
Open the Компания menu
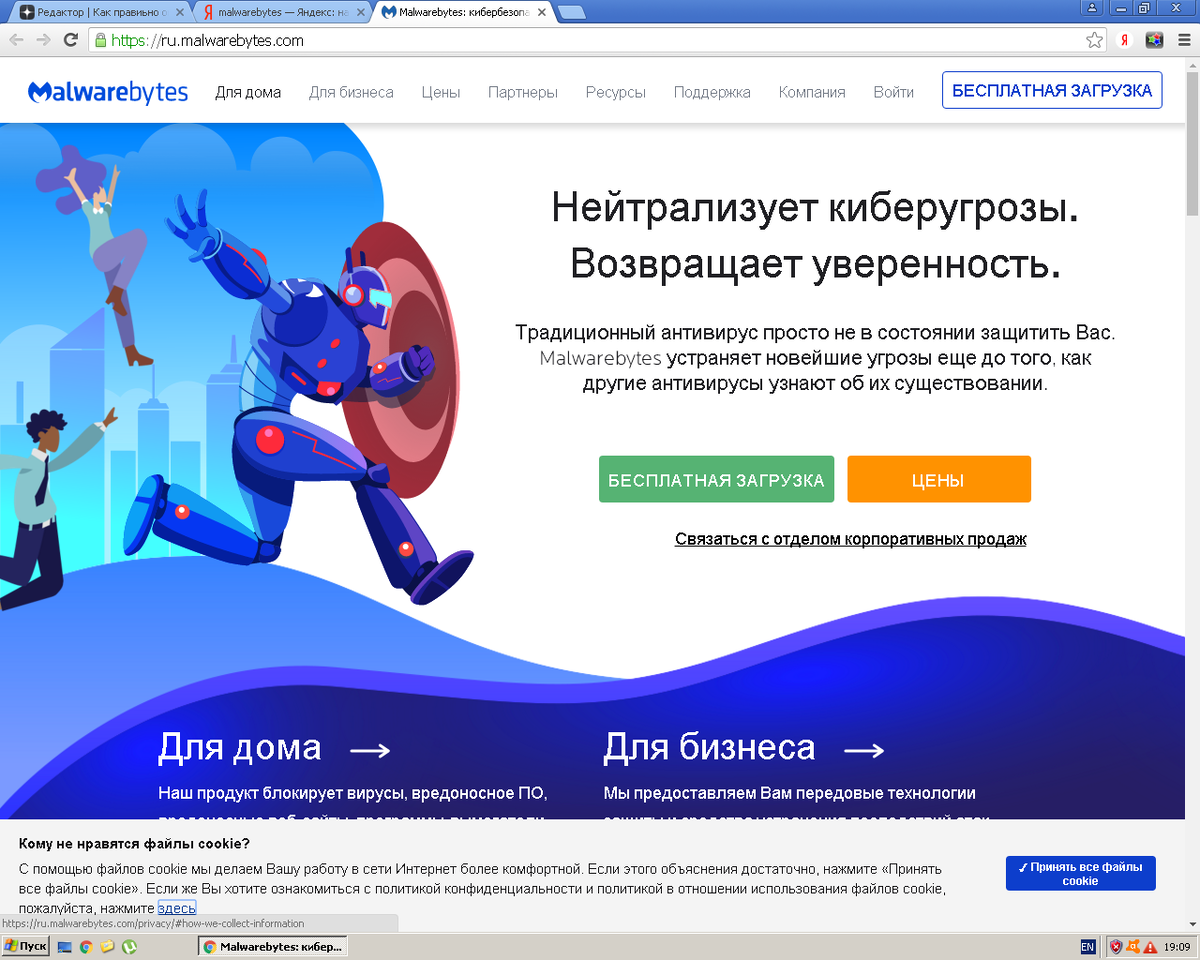[812, 92]
